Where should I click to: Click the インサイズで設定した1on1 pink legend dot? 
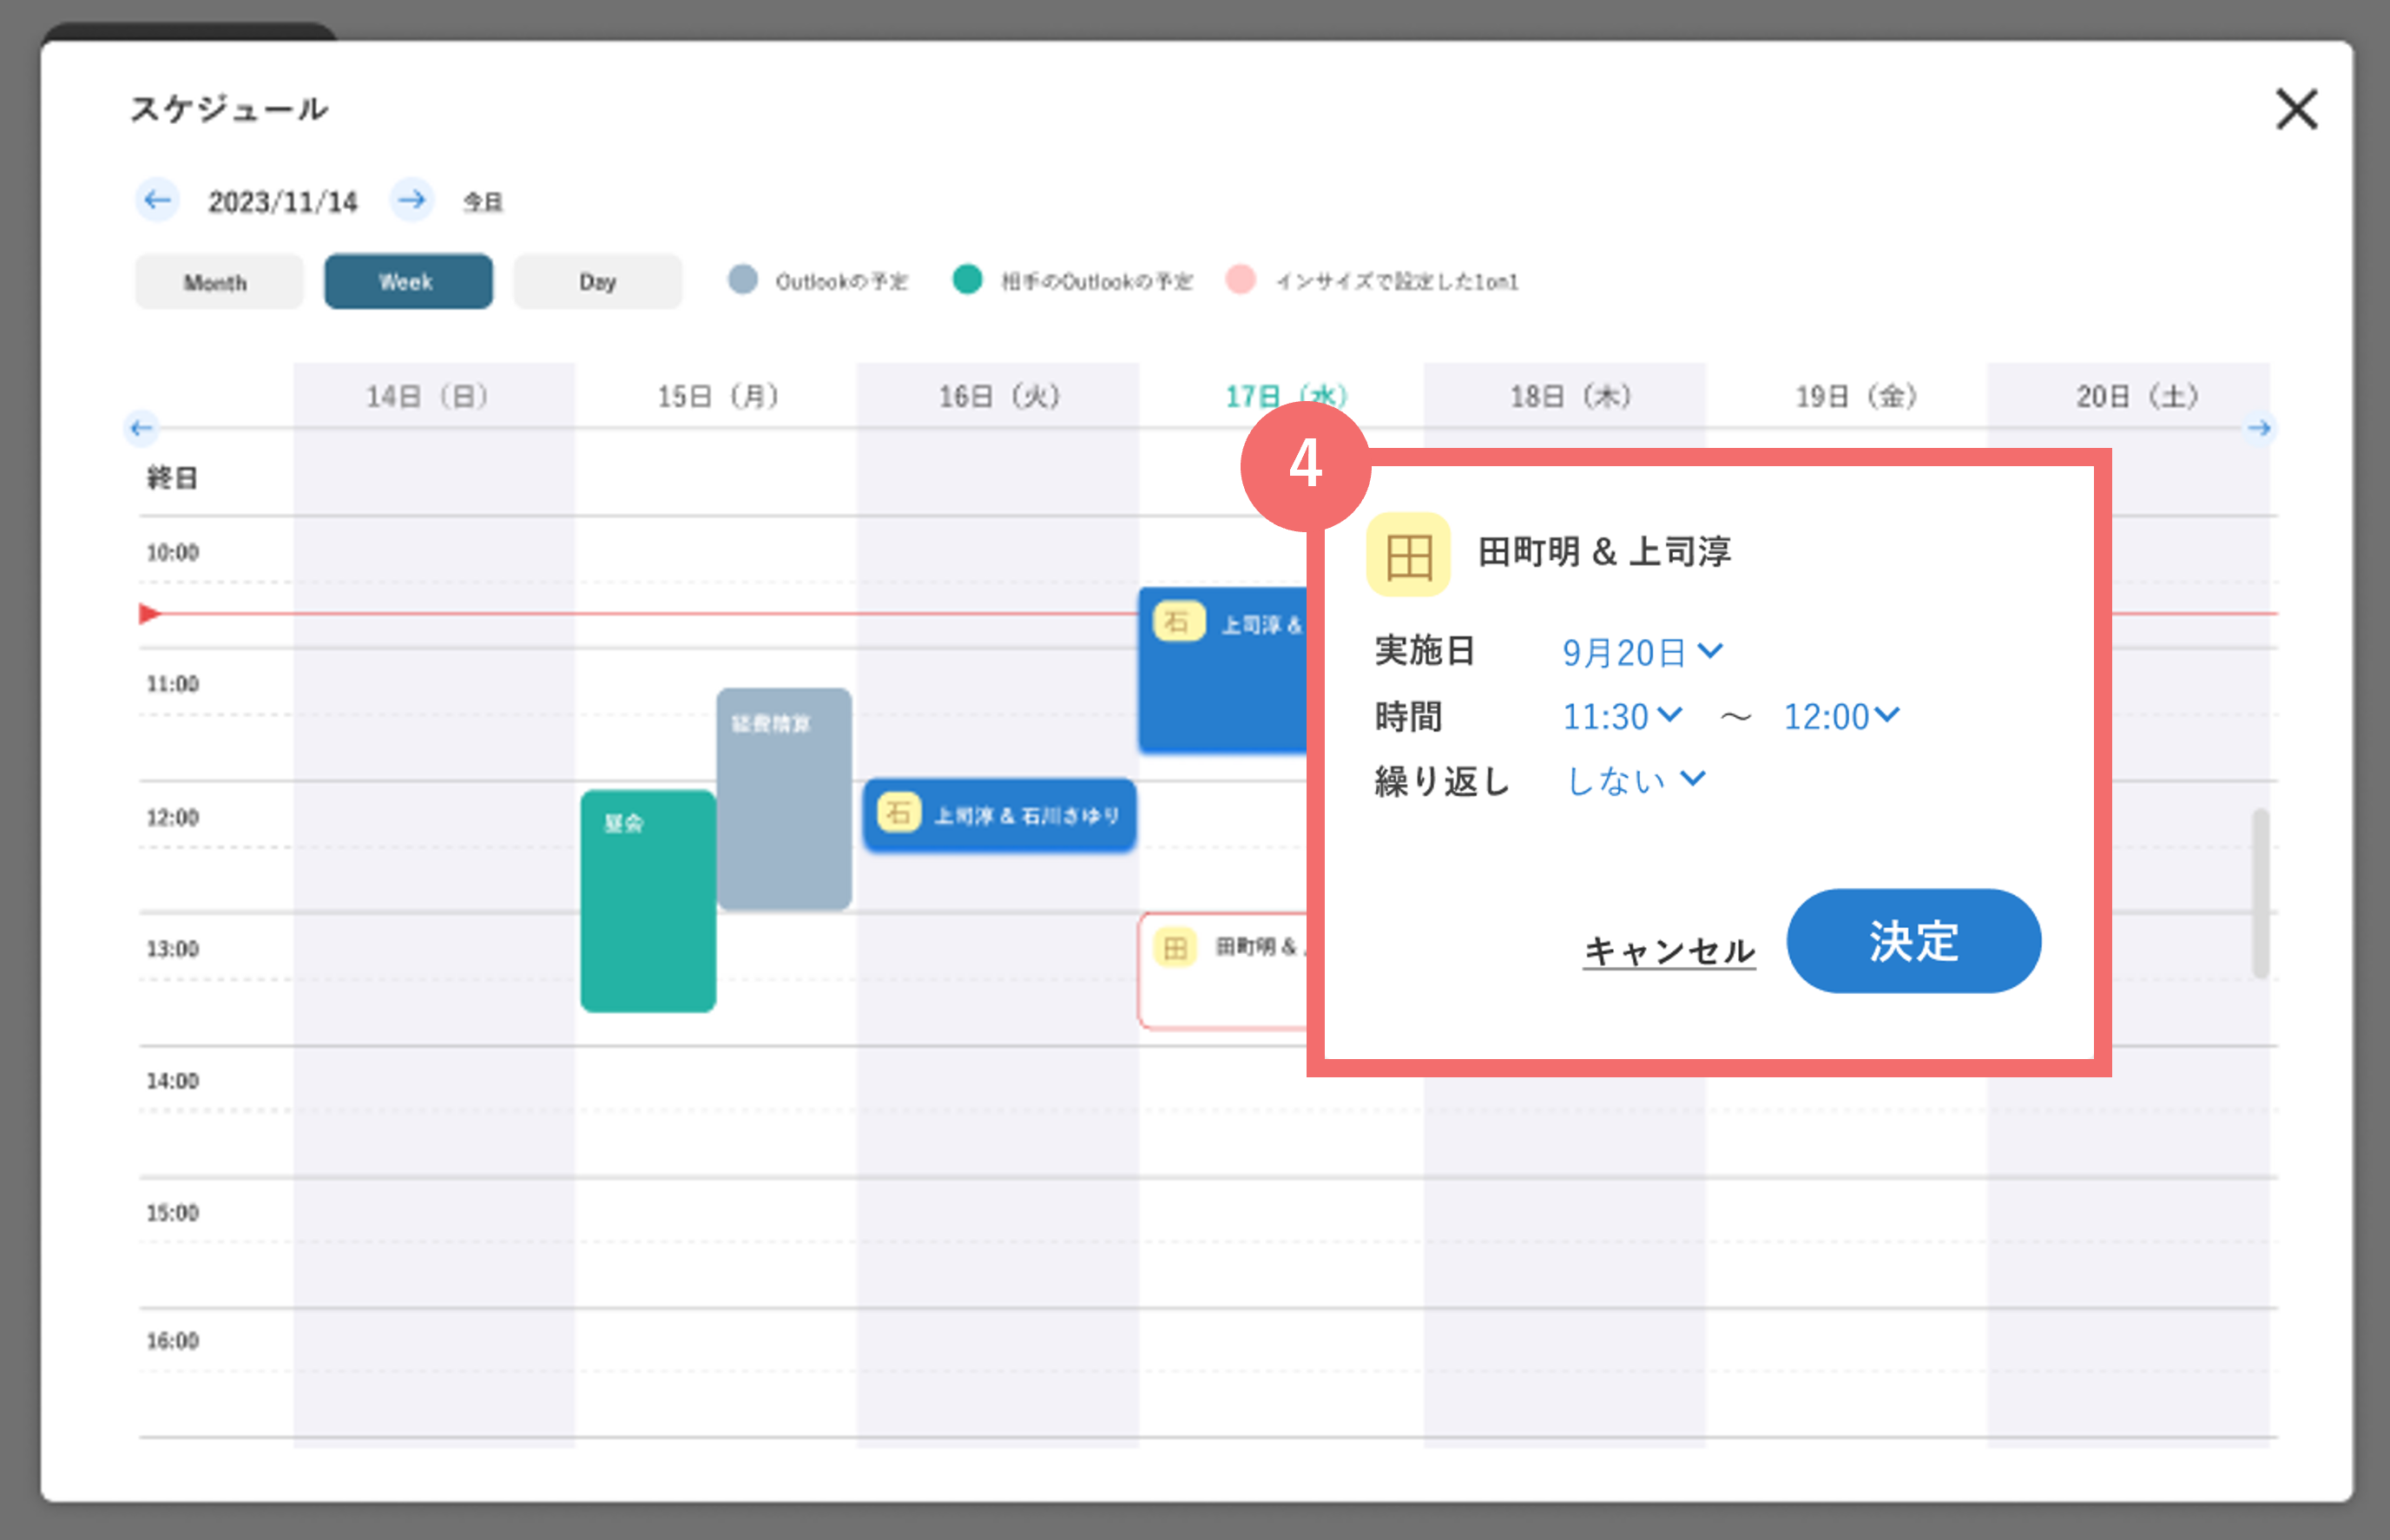(x=1240, y=279)
